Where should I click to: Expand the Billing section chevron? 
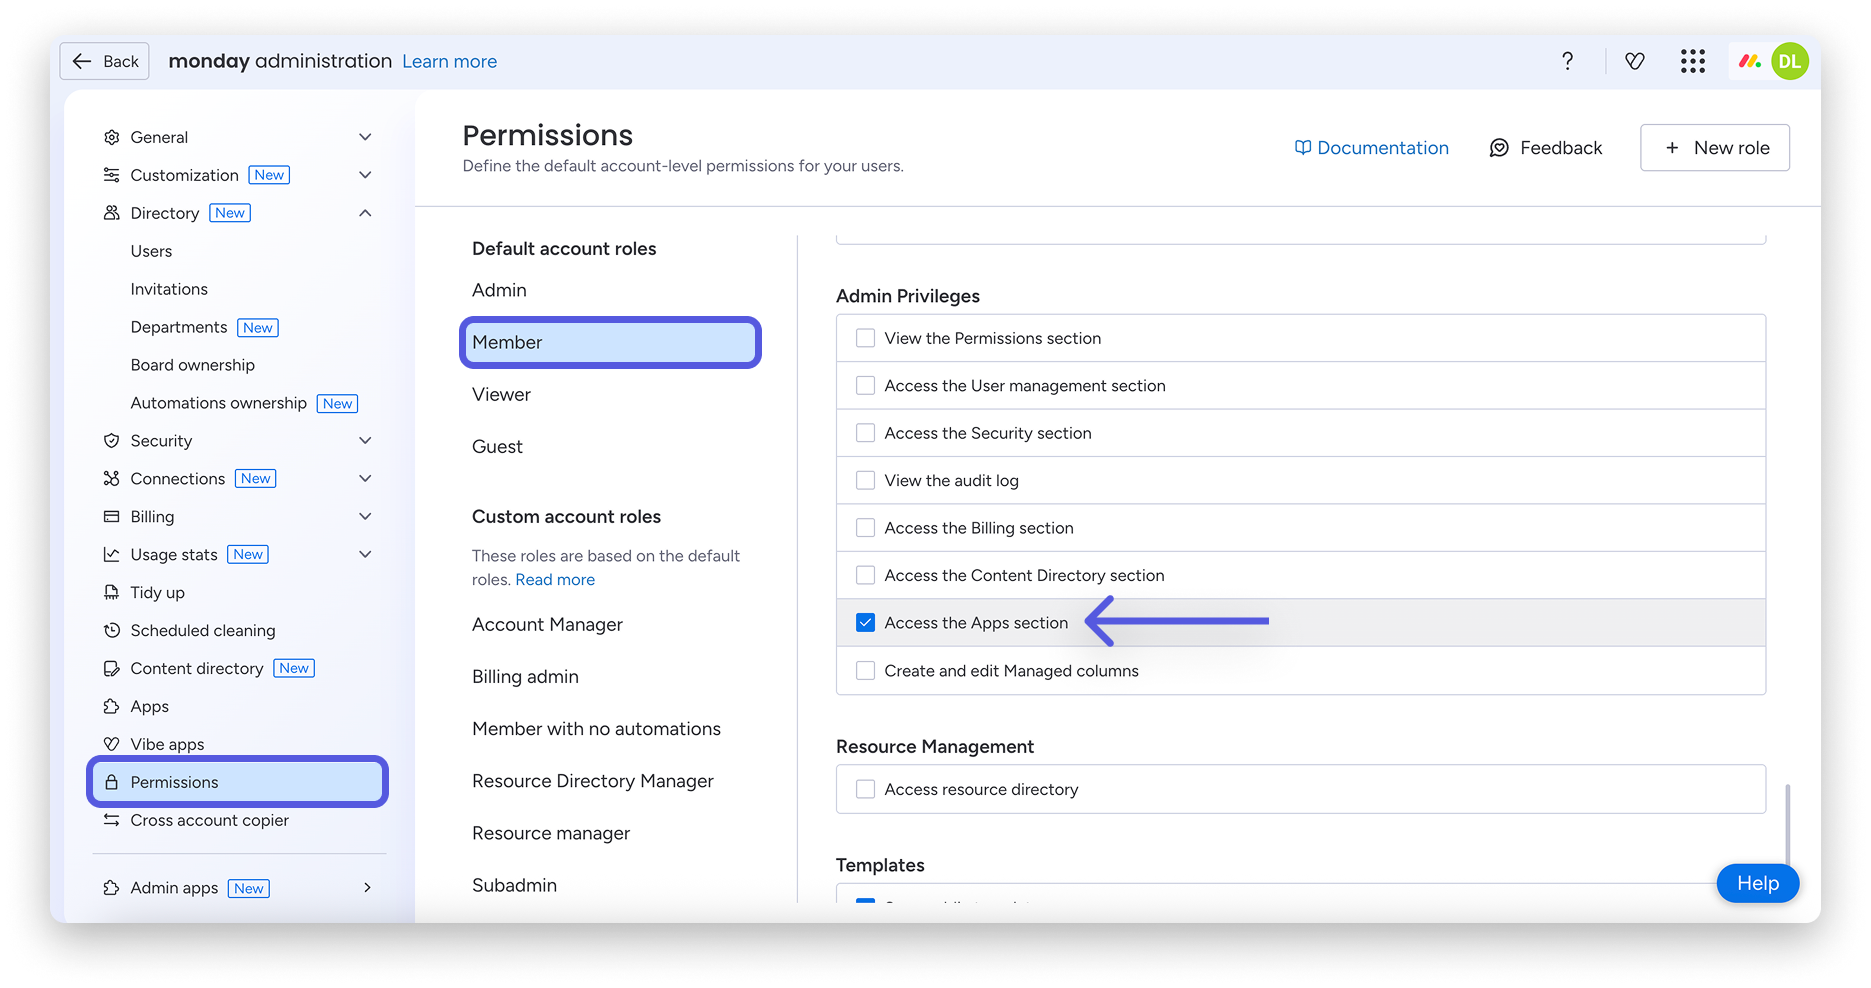(x=366, y=517)
